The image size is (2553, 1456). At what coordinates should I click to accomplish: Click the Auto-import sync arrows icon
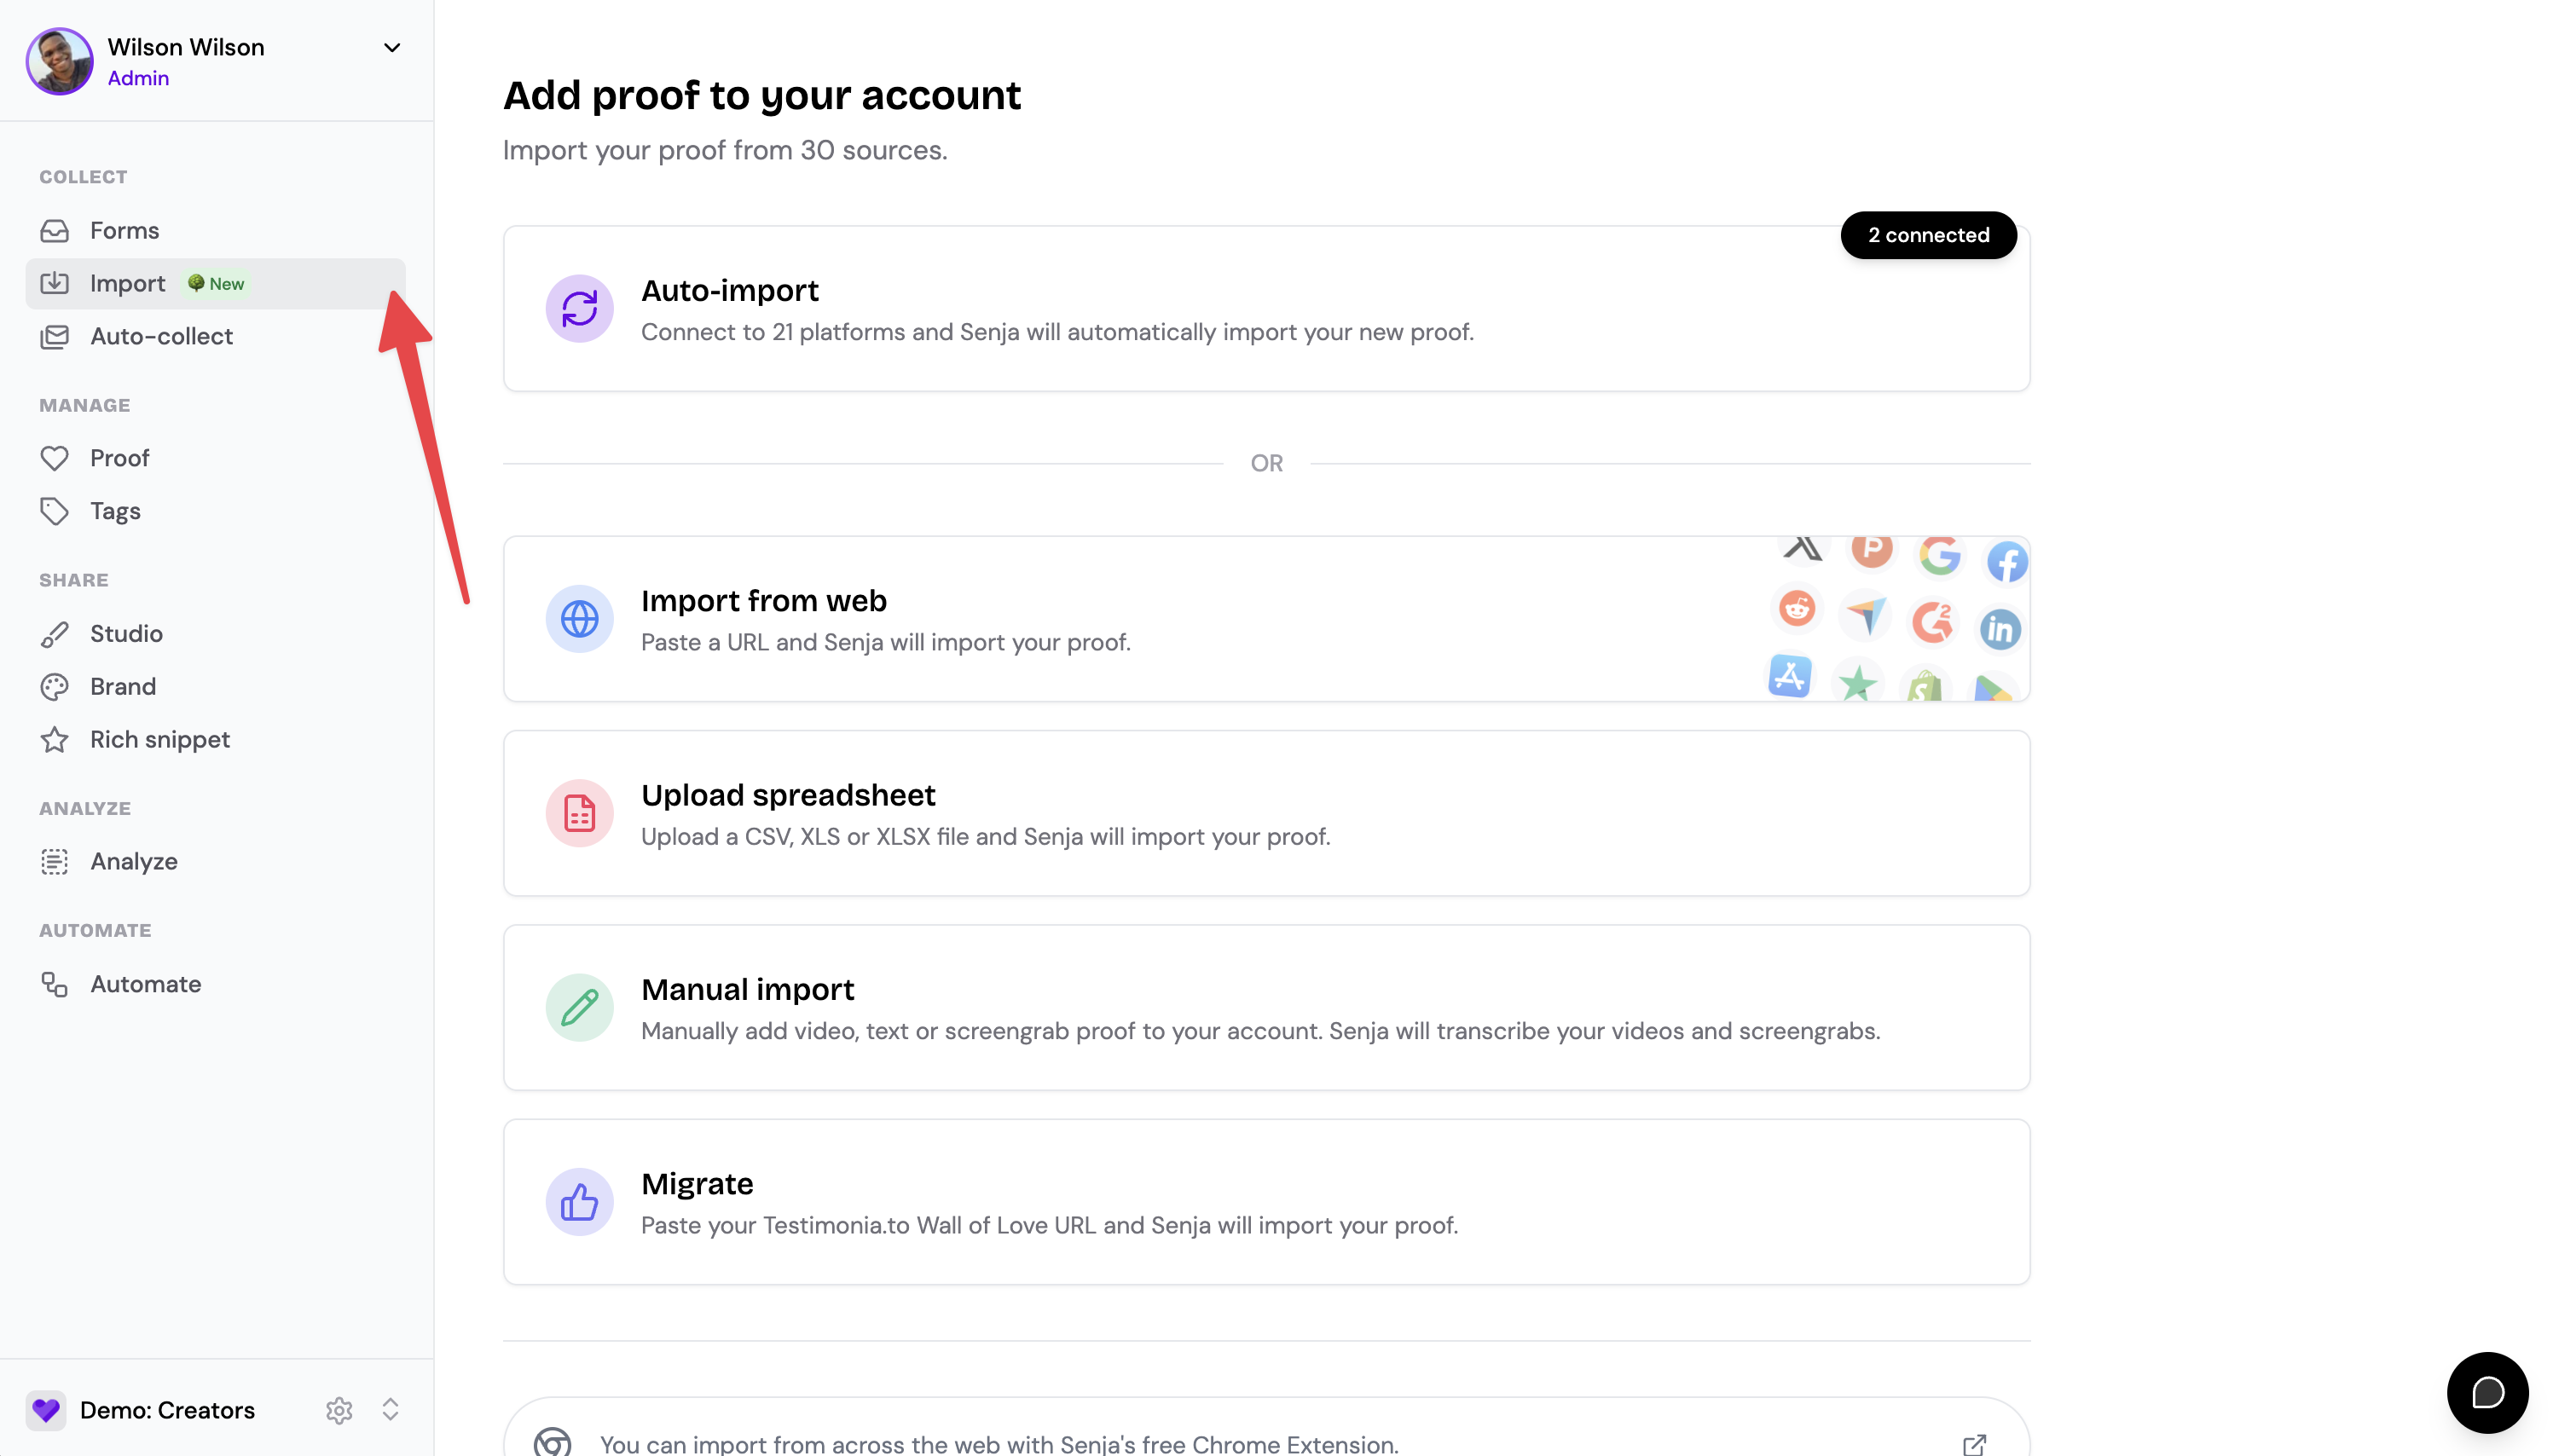pos(580,309)
